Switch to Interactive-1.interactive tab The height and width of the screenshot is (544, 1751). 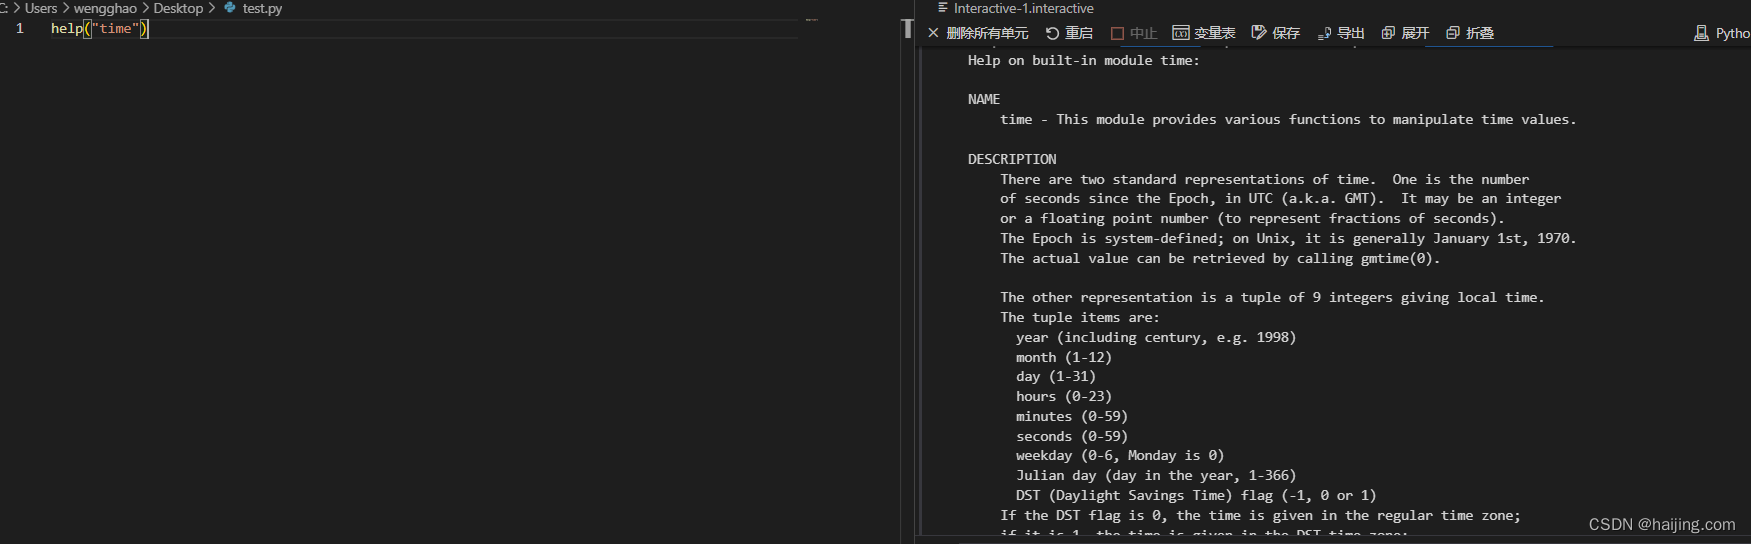click(1016, 8)
